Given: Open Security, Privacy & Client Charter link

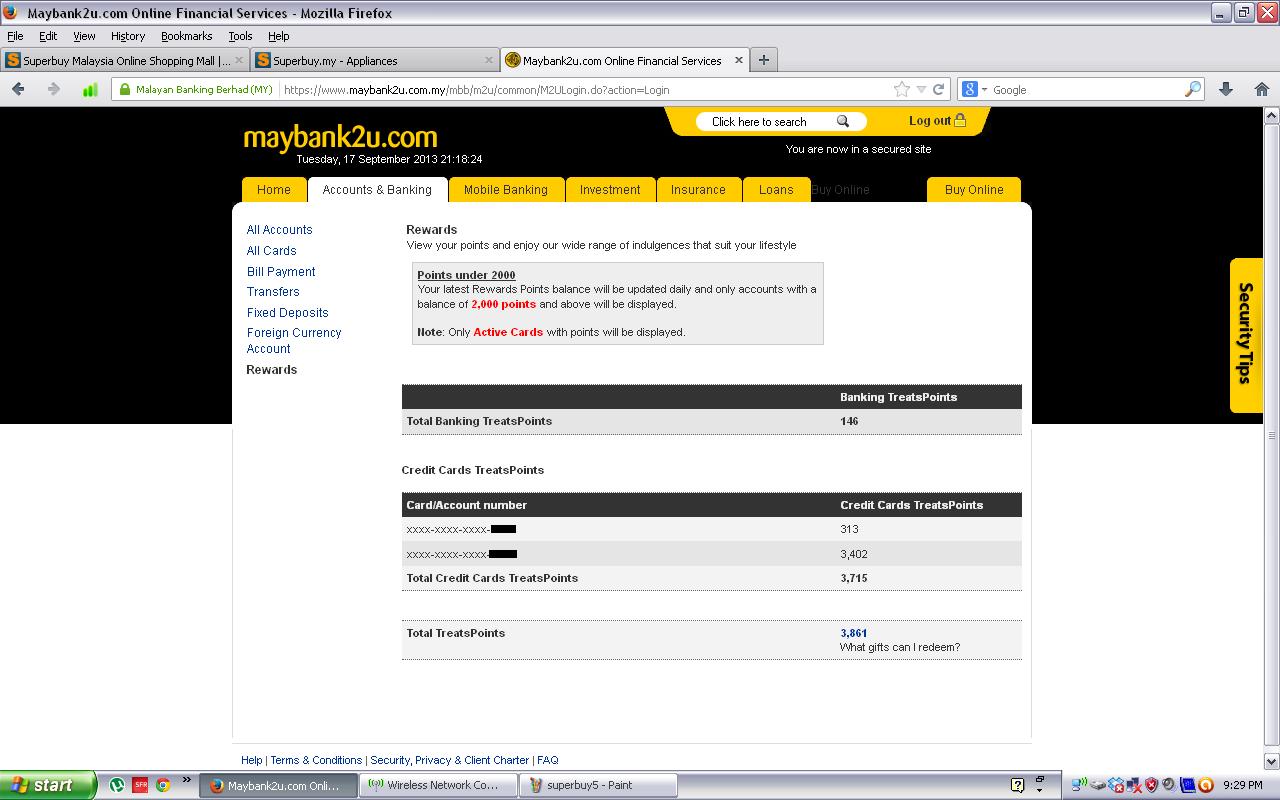Looking at the screenshot, I should (450, 760).
